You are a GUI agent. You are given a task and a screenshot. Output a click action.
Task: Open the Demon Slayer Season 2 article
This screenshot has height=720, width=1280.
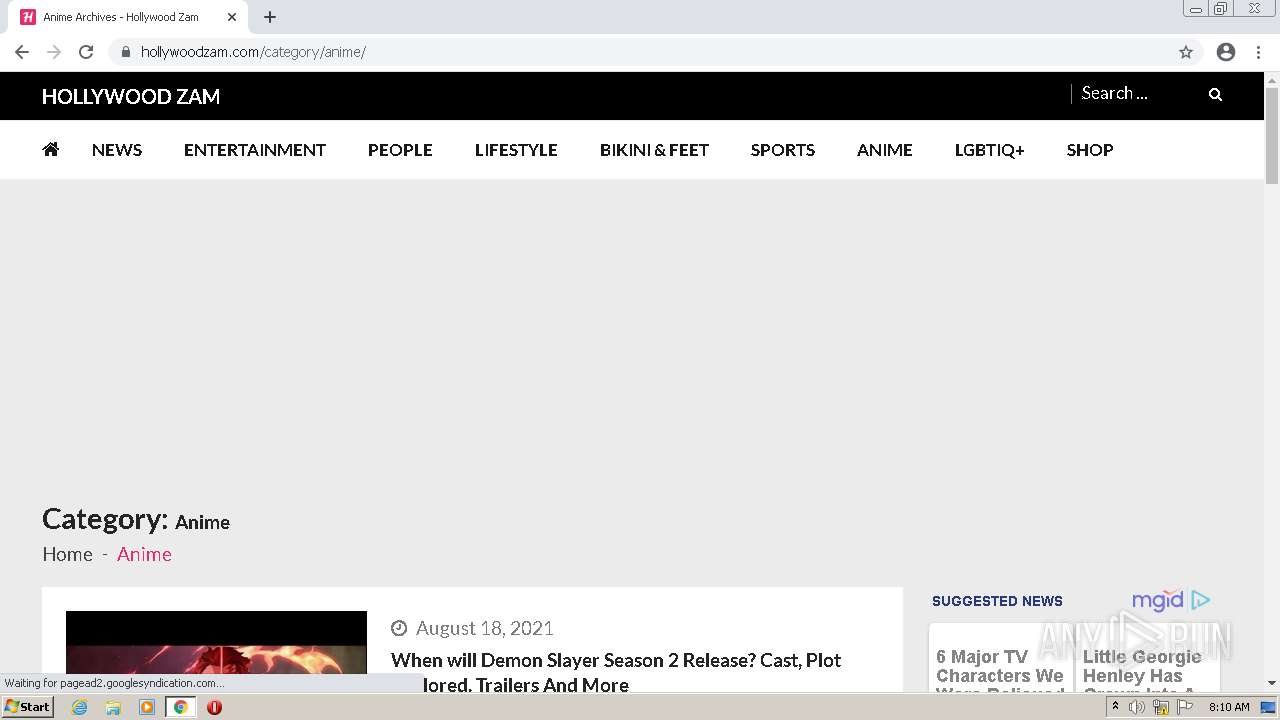tap(616, 672)
